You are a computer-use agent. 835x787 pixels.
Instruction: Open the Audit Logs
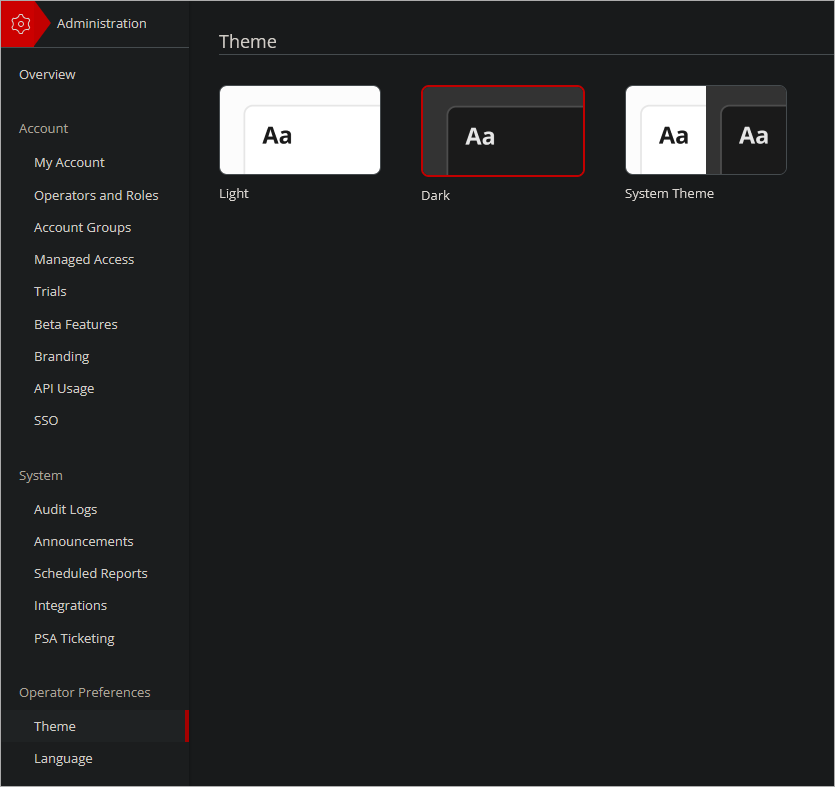[65, 509]
